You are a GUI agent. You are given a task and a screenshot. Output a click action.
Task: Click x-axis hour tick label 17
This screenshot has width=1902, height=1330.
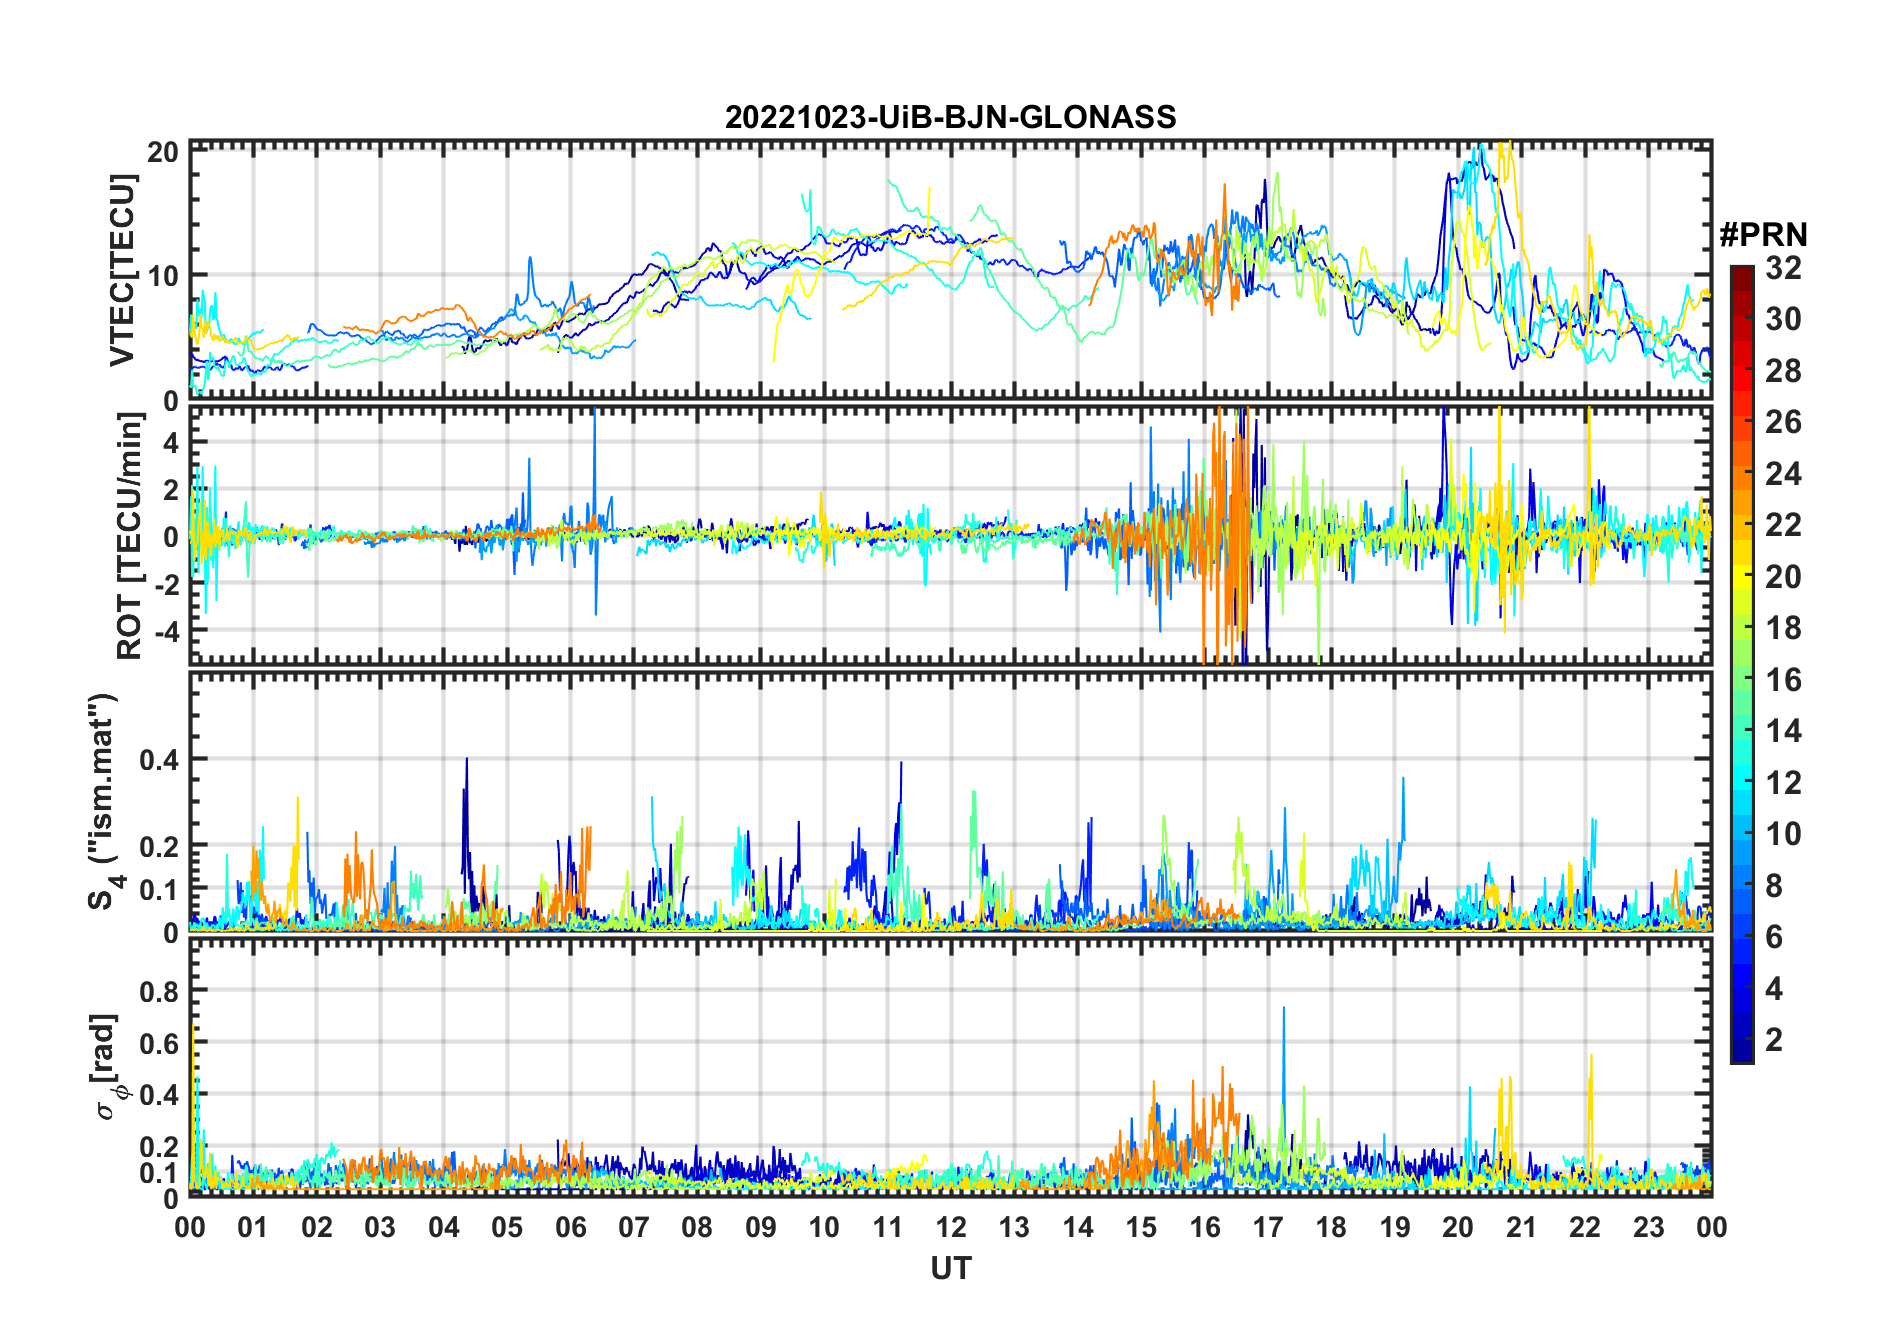point(1268,1228)
